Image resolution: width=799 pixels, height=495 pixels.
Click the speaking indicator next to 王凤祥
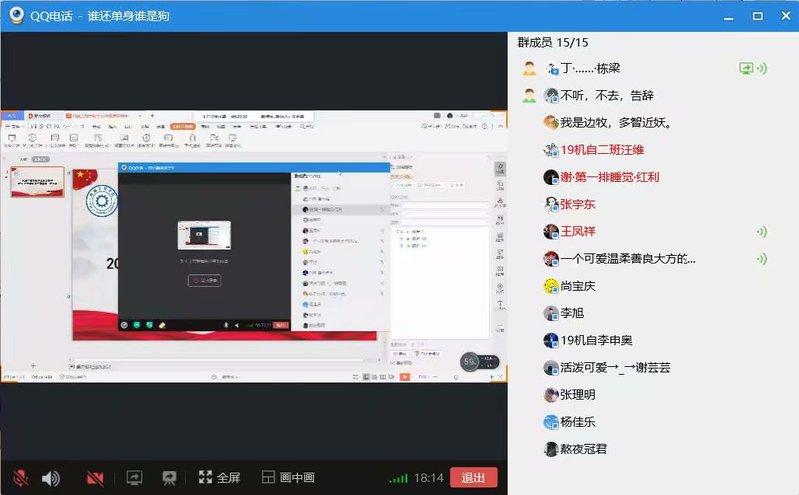pos(761,232)
